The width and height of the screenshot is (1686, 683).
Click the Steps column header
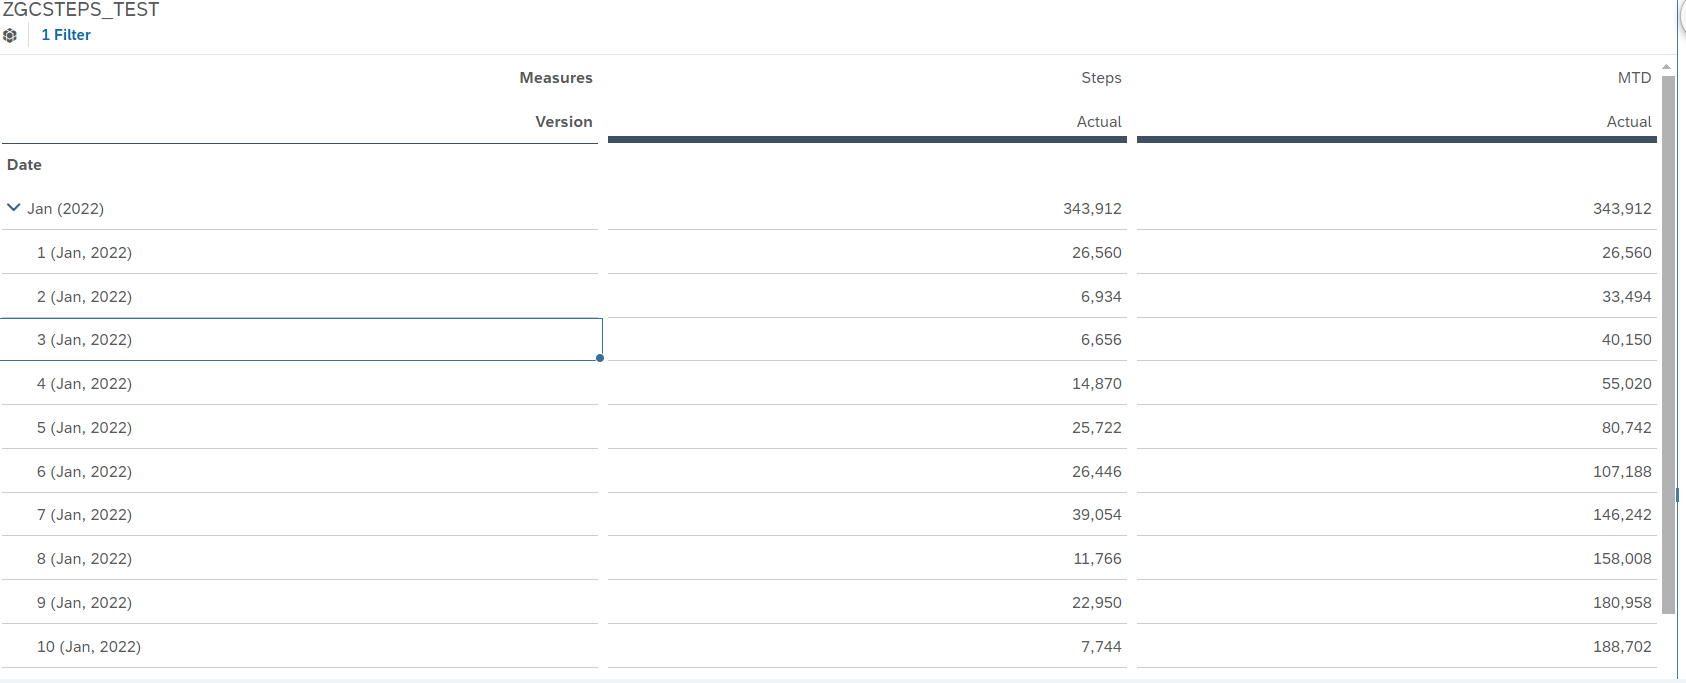coord(1100,78)
